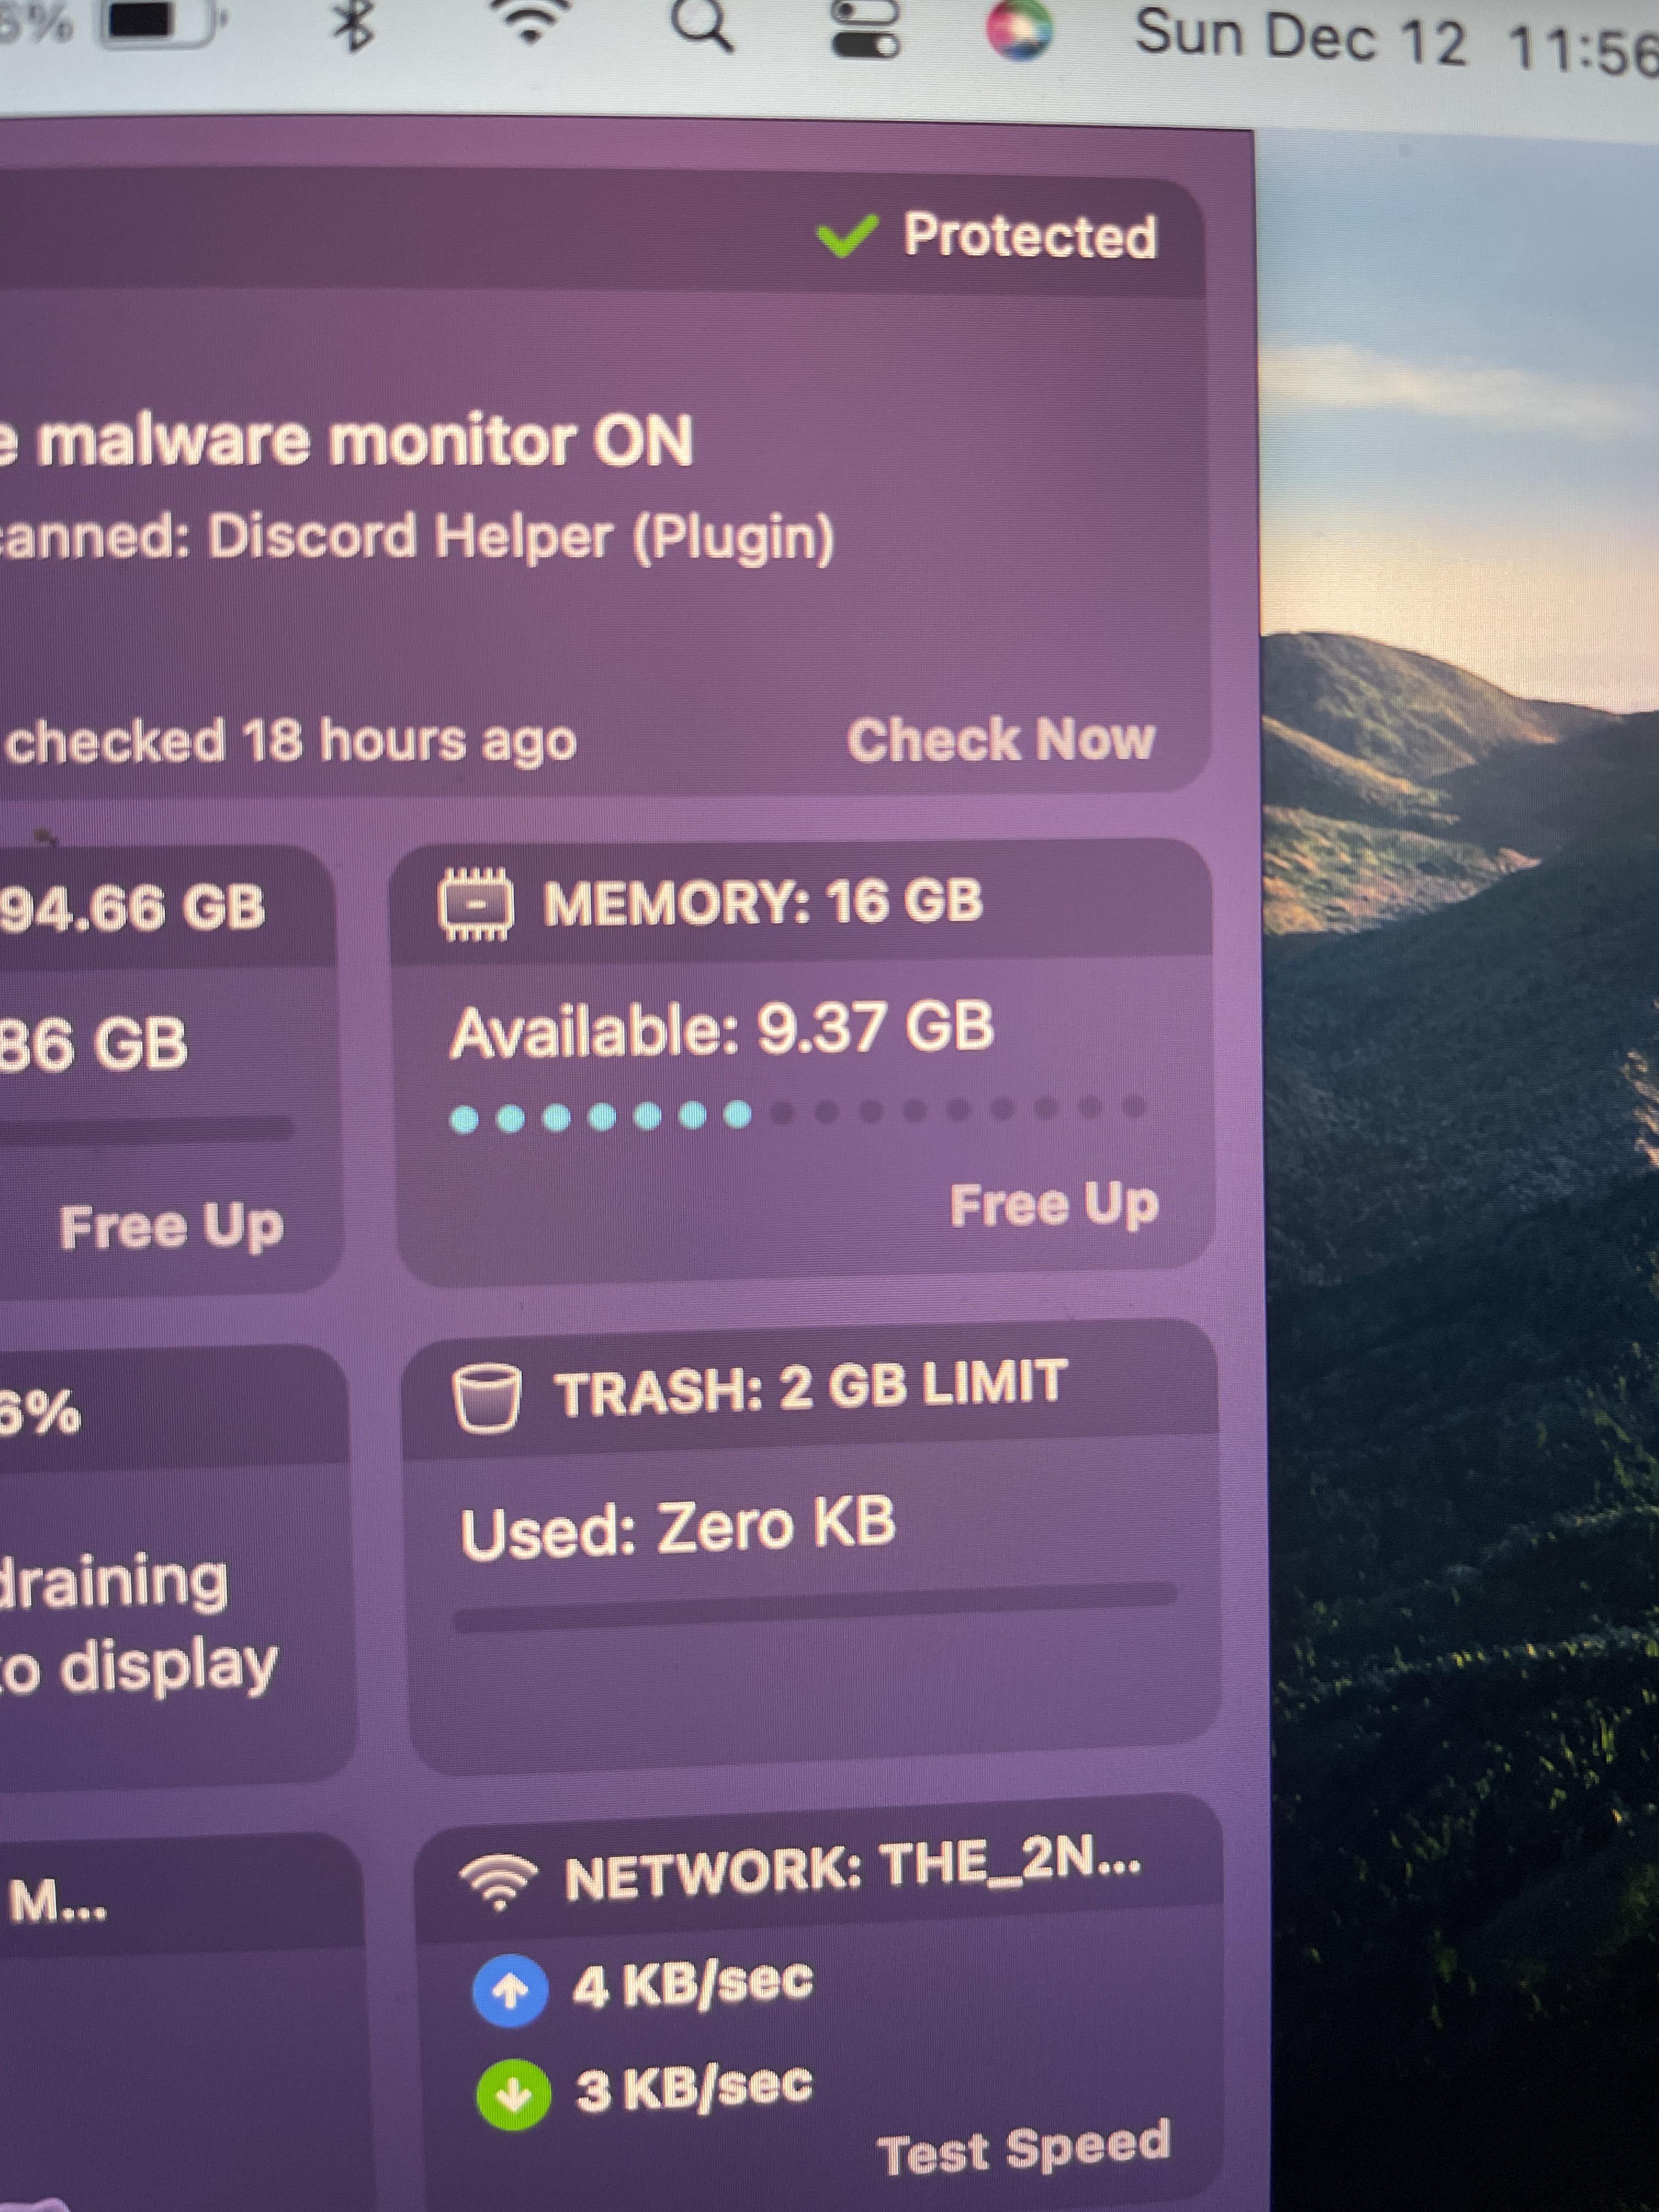This screenshot has height=2212, width=1659.
Task: Click Free Up in the storage panel
Action: click(x=172, y=1228)
